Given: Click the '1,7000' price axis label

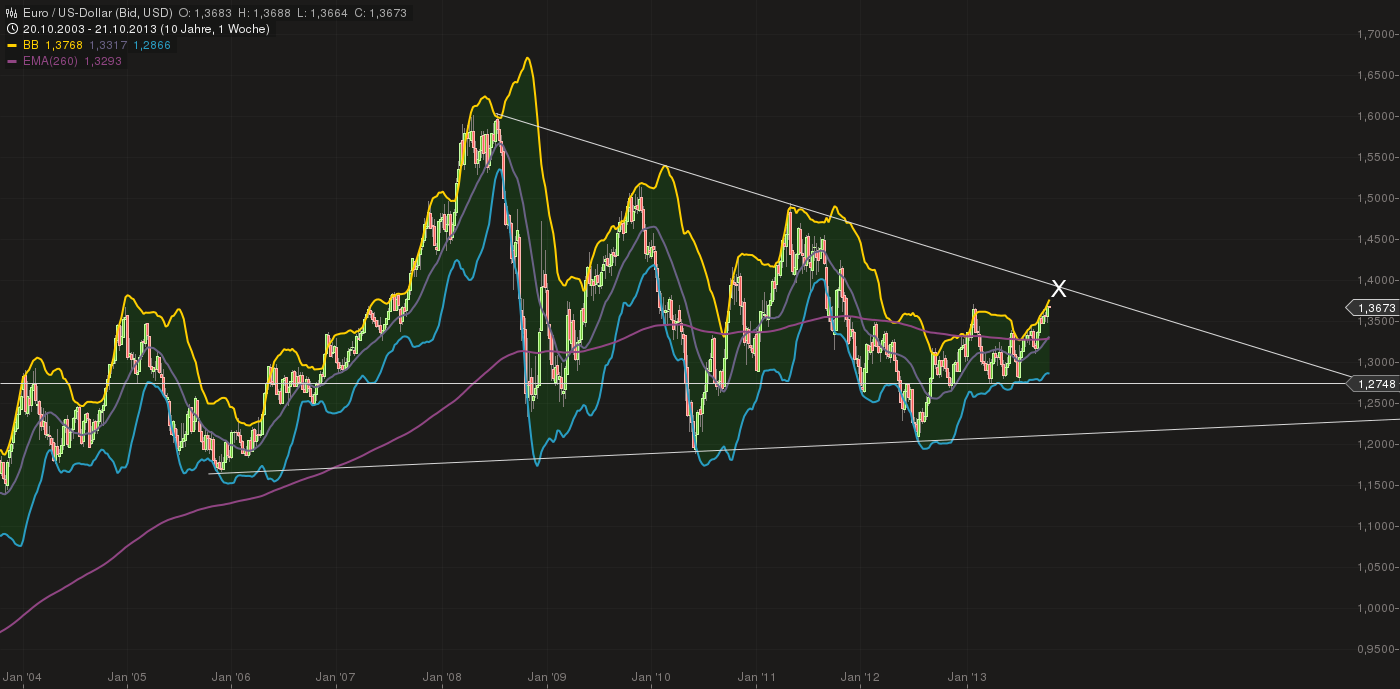Looking at the screenshot, I should pos(1377,35).
